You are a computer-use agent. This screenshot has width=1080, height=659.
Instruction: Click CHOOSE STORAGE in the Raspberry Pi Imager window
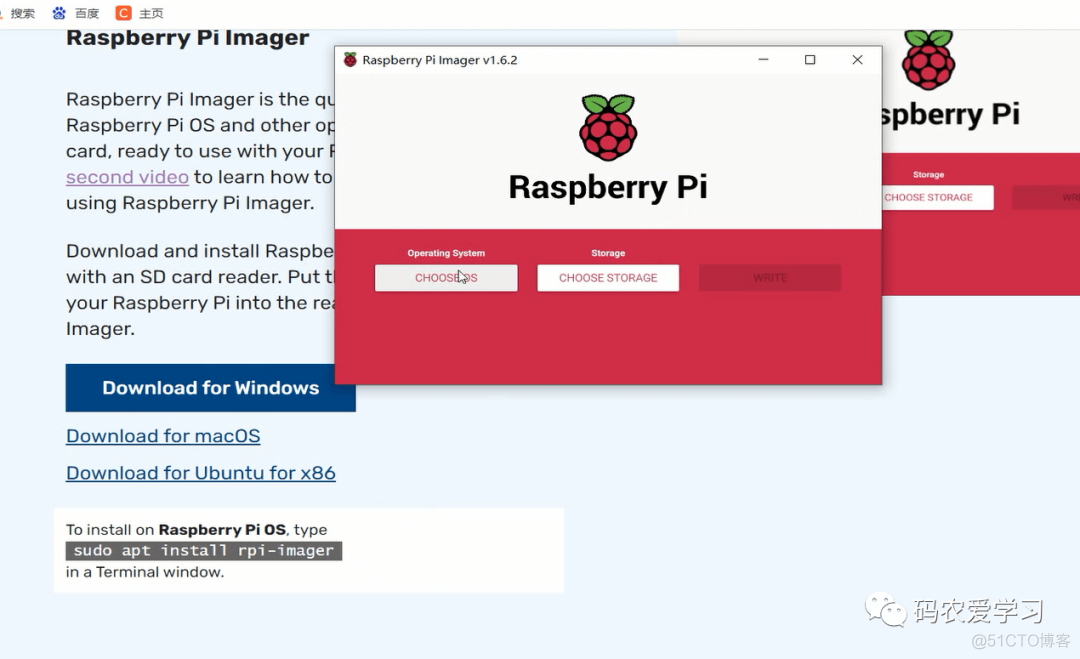[608, 278]
